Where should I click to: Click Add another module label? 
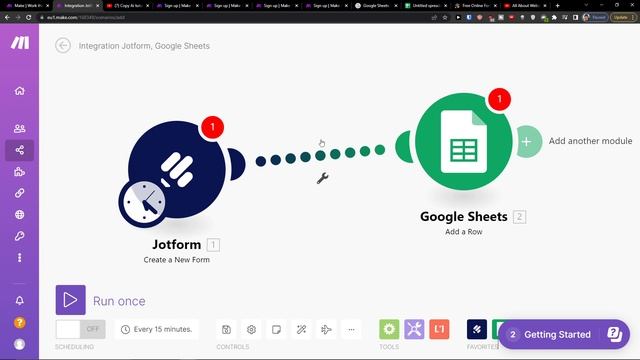coord(590,141)
